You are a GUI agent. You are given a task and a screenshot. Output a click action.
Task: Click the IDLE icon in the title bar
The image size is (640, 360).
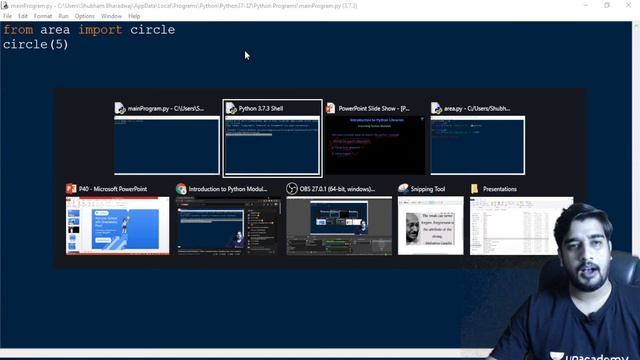(4, 5)
